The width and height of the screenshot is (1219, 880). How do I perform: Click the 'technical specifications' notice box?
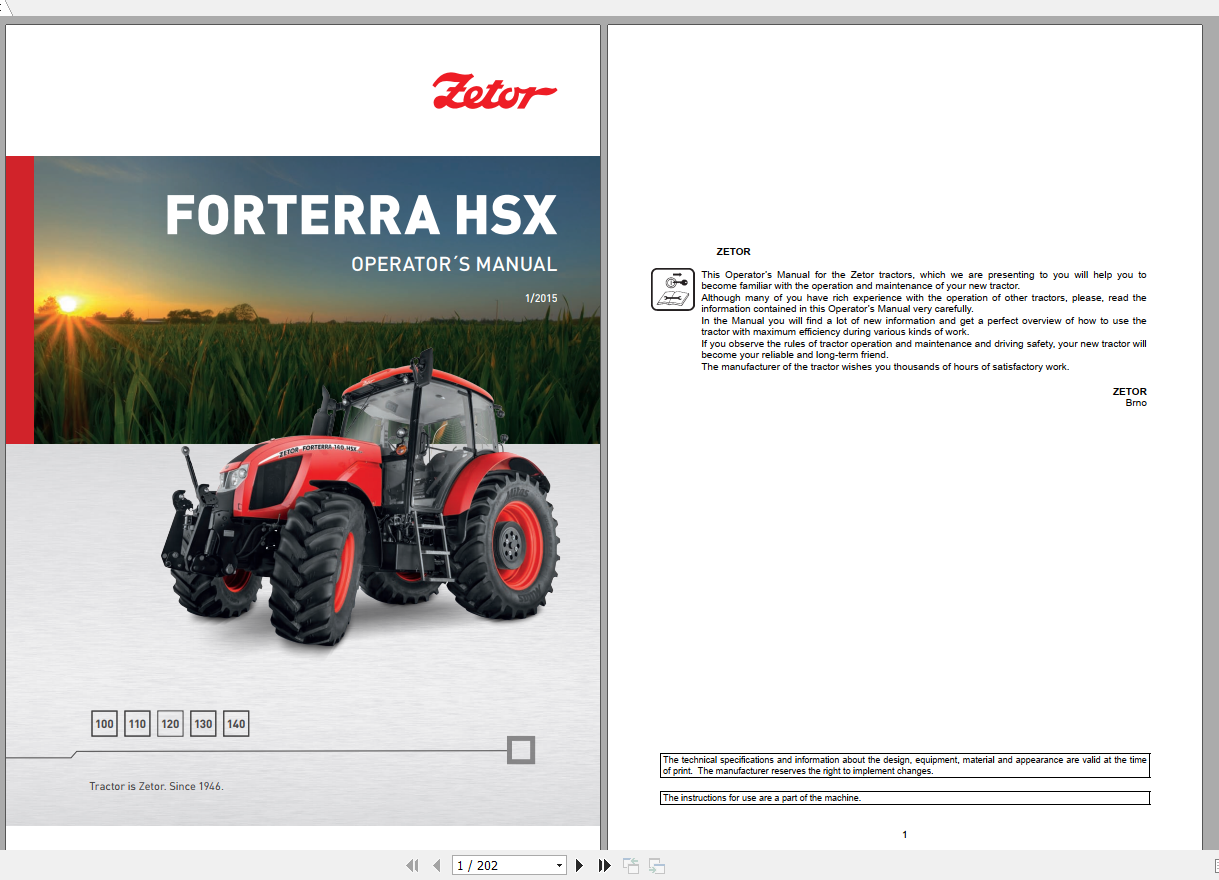905,766
